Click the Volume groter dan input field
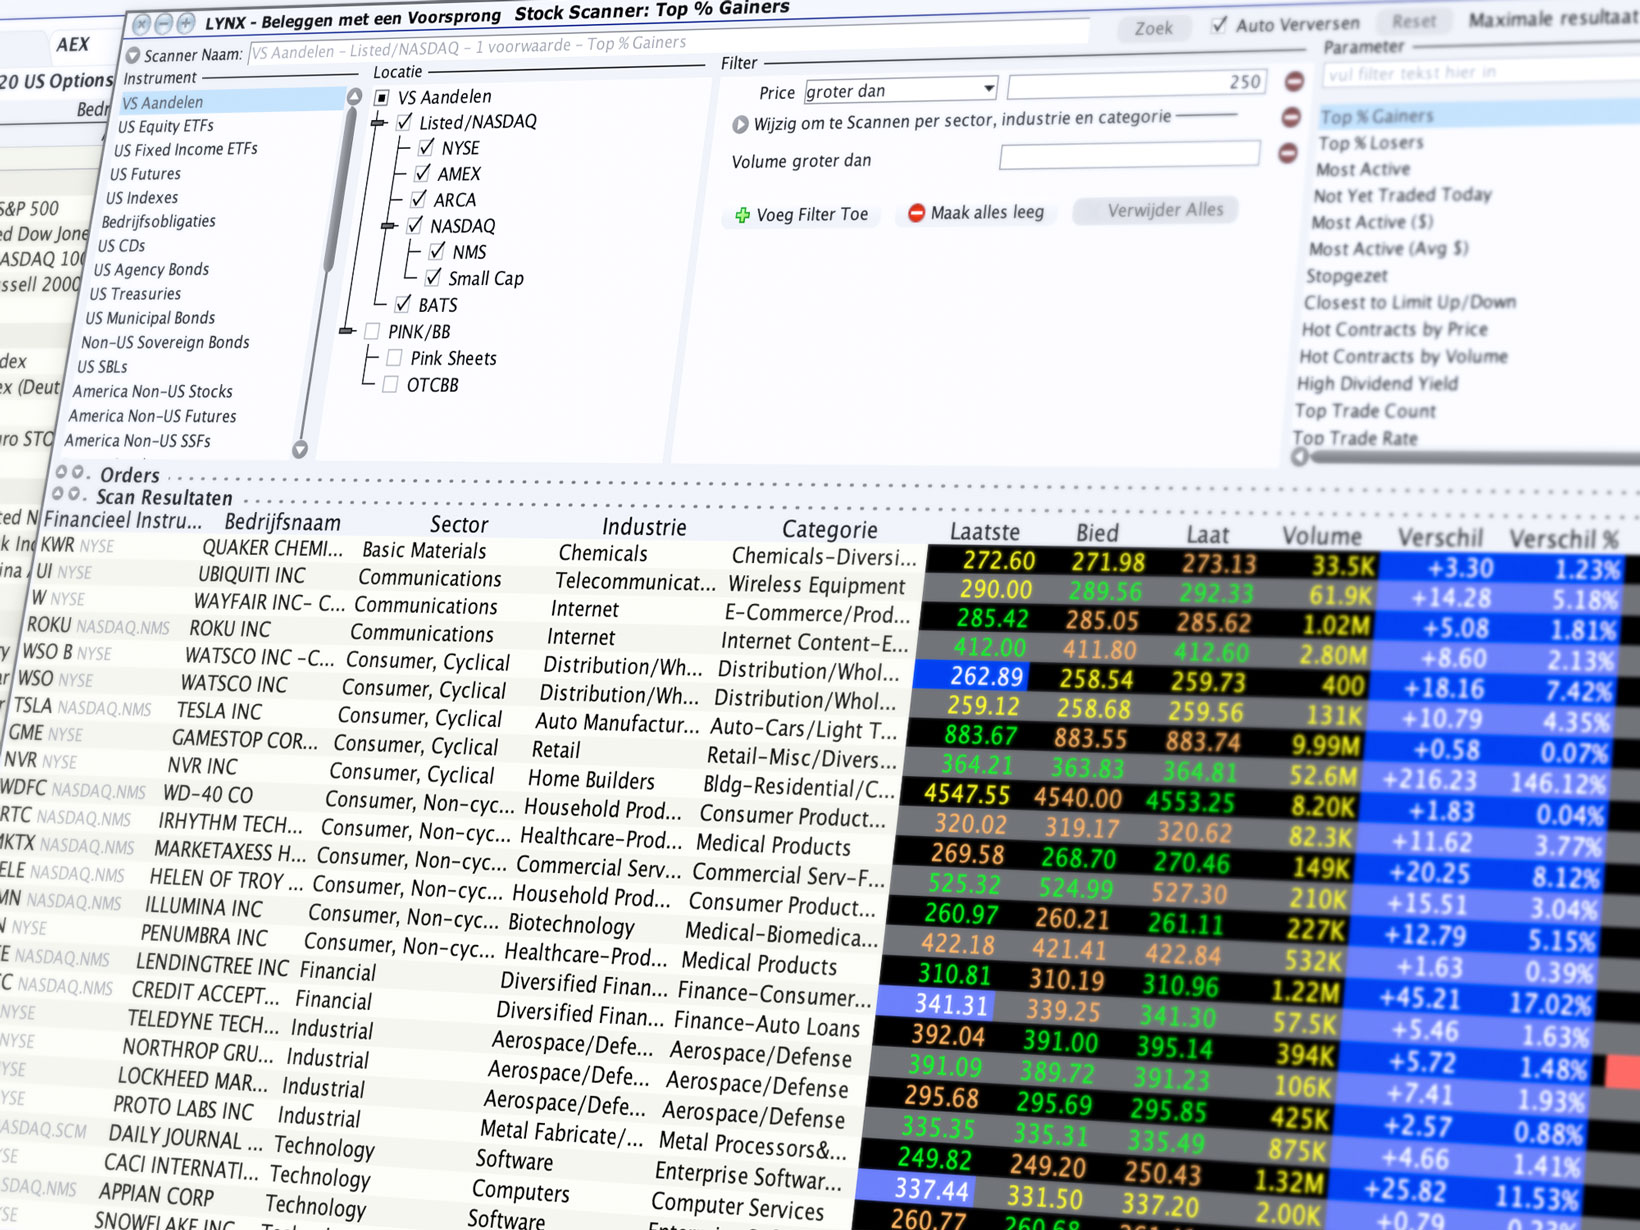 [x=1129, y=155]
